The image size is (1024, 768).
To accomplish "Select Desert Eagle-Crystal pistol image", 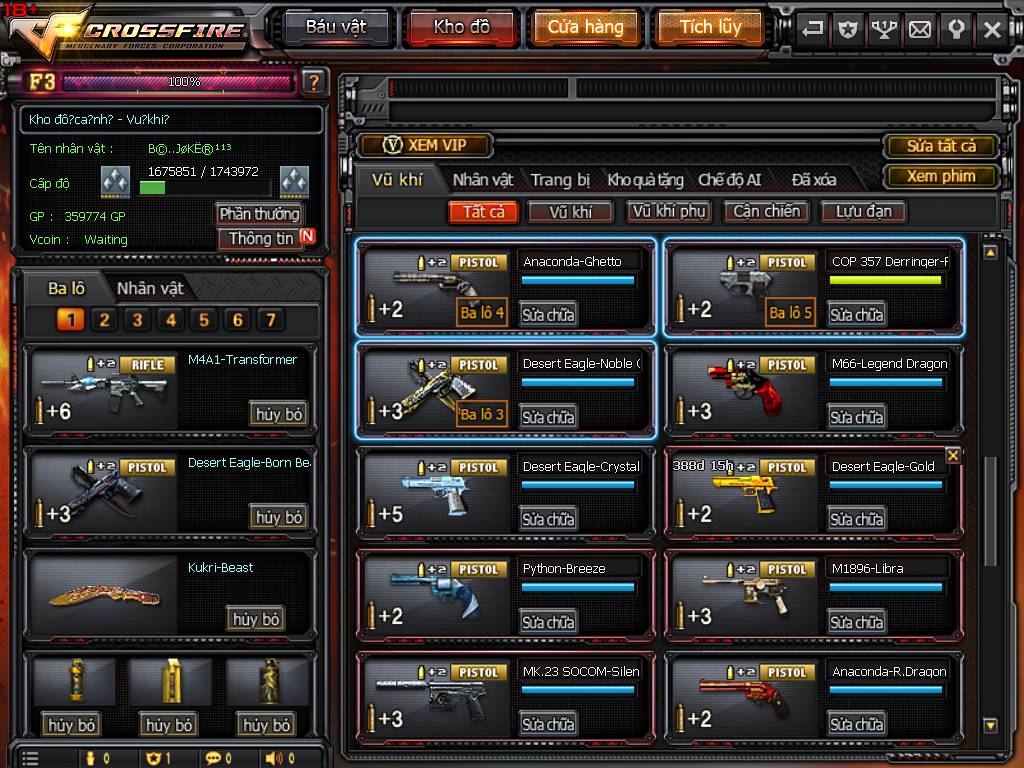I will (436, 493).
